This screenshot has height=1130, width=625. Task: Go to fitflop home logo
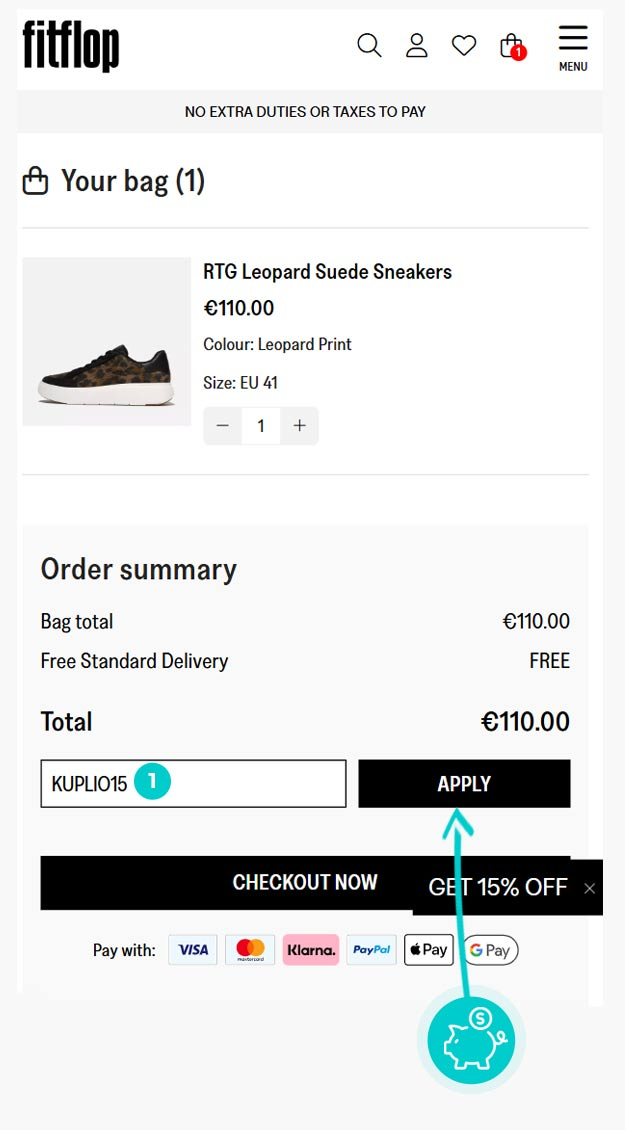(x=71, y=46)
